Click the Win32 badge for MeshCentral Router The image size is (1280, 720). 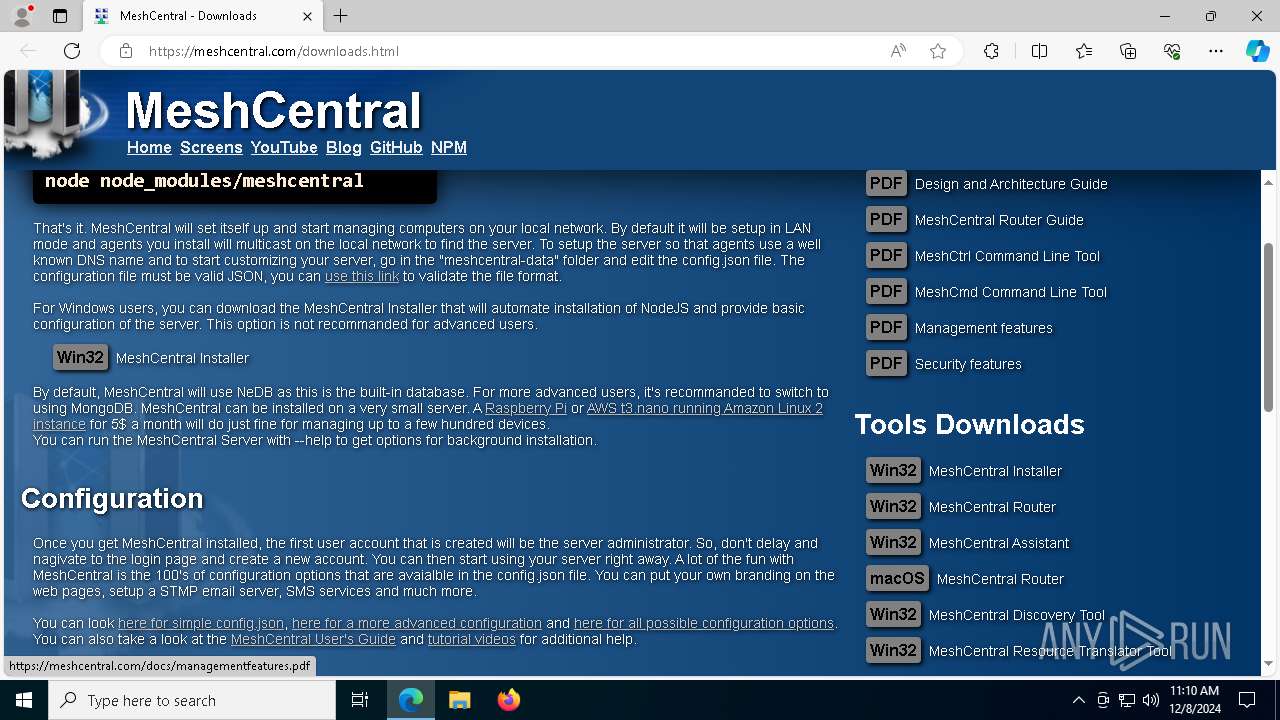(x=893, y=506)
